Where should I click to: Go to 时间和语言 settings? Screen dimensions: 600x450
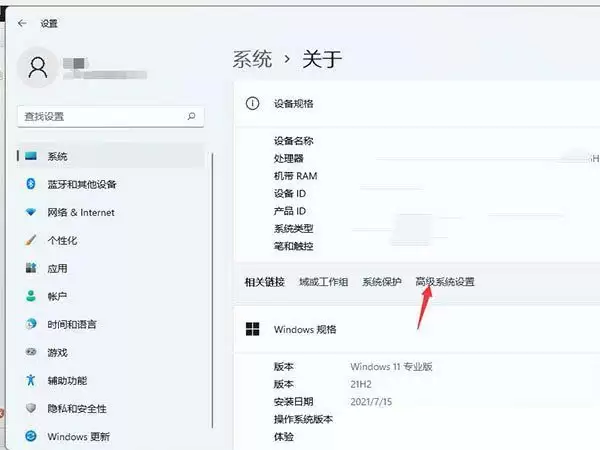(x=72, y=324)
